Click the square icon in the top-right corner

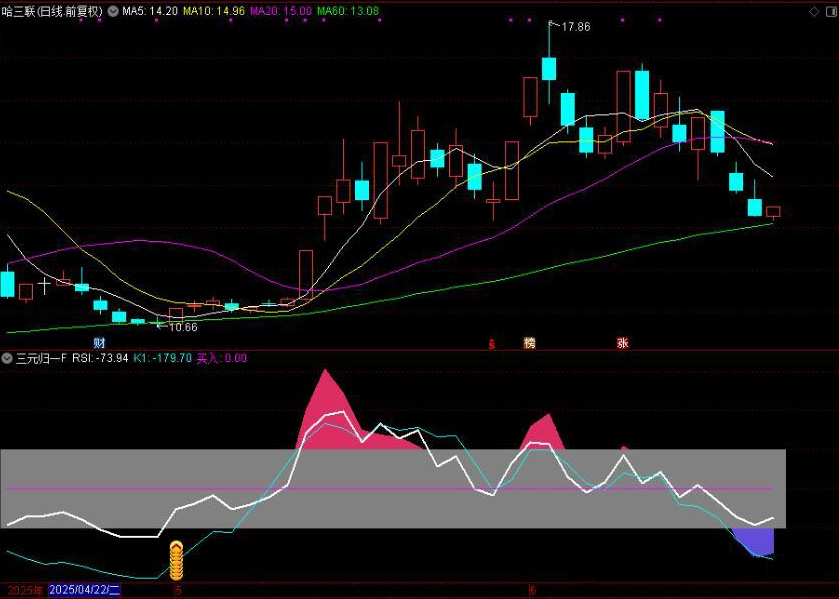(830, 10)
